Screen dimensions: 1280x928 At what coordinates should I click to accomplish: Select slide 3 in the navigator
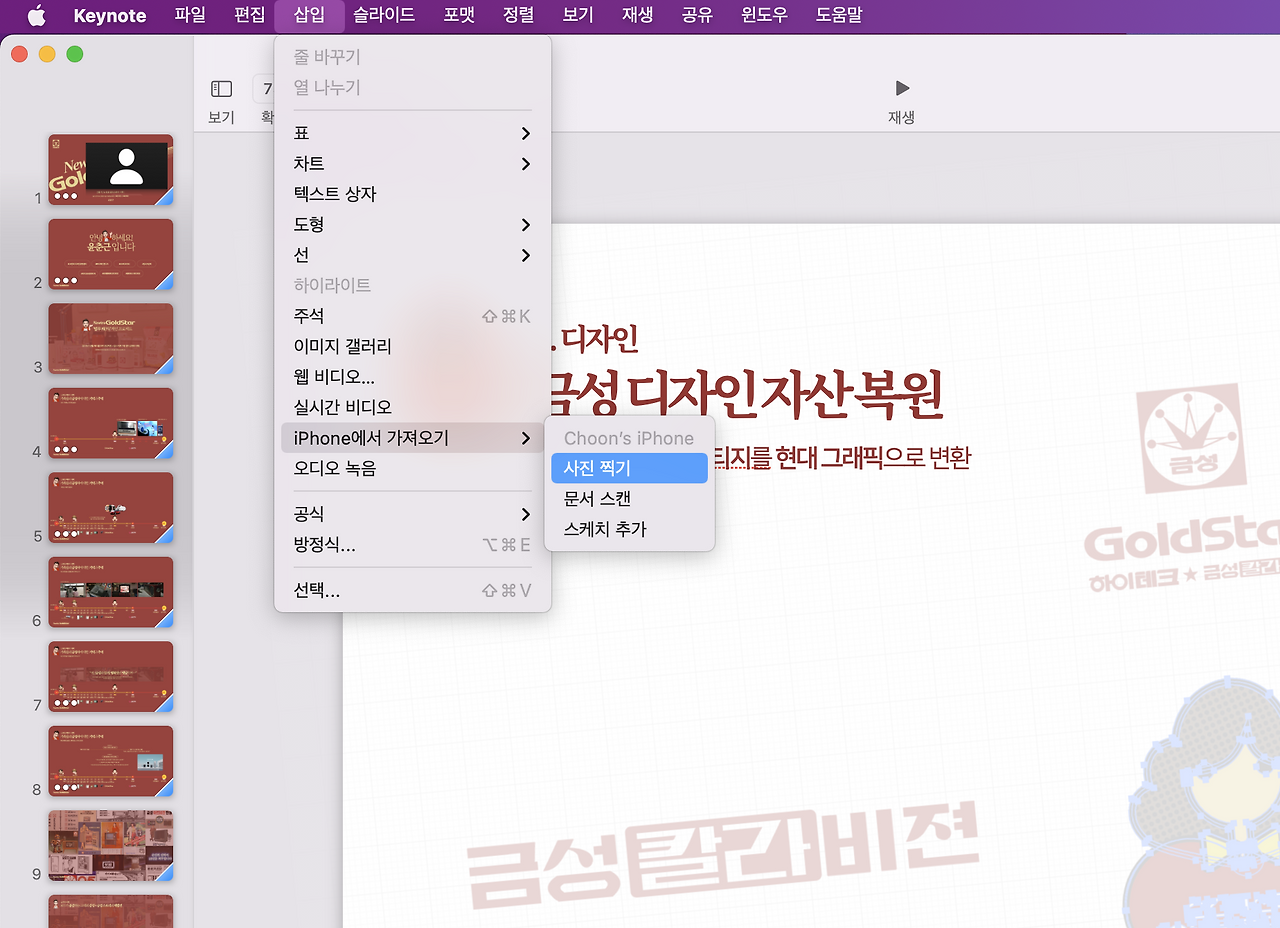pos(110,339)
